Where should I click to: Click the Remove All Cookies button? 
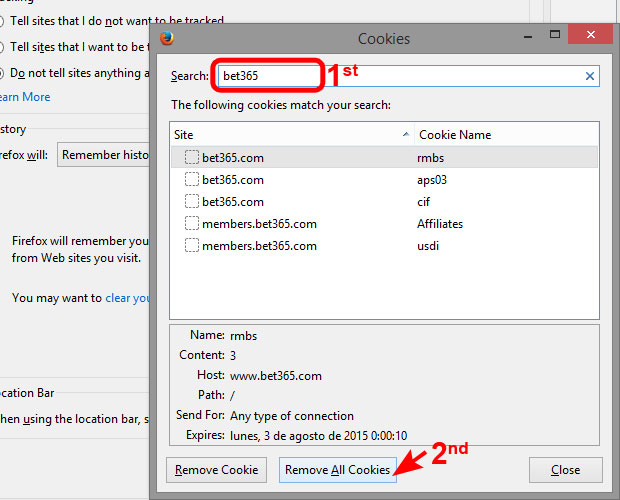point(338,470)
